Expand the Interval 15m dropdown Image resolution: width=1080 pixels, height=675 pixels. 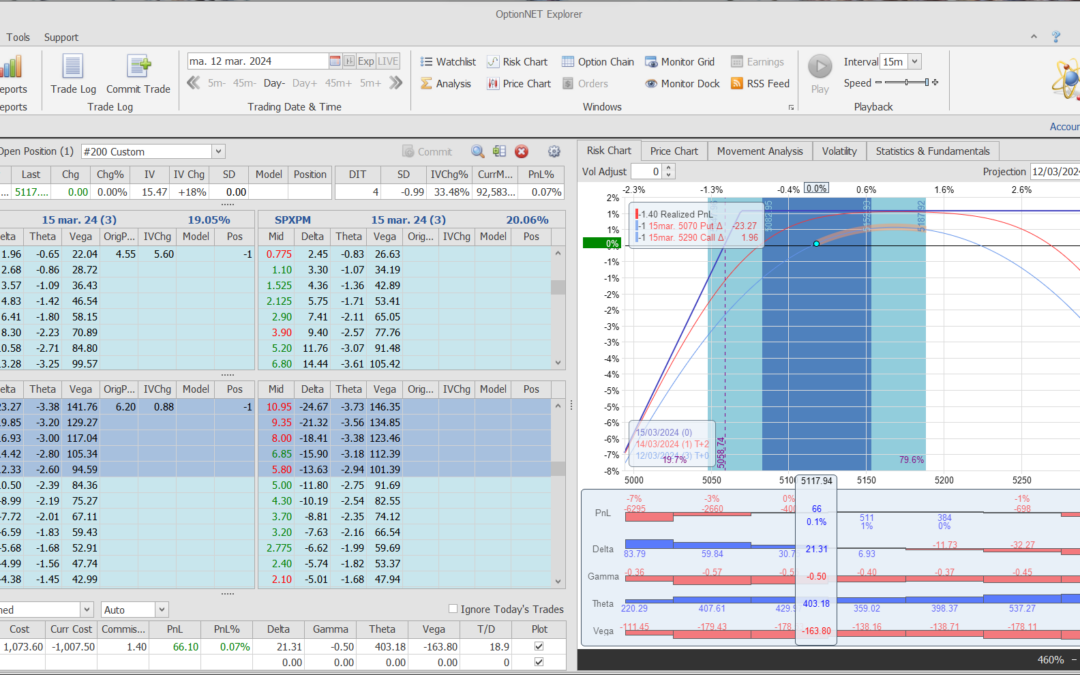pos(914,62)
